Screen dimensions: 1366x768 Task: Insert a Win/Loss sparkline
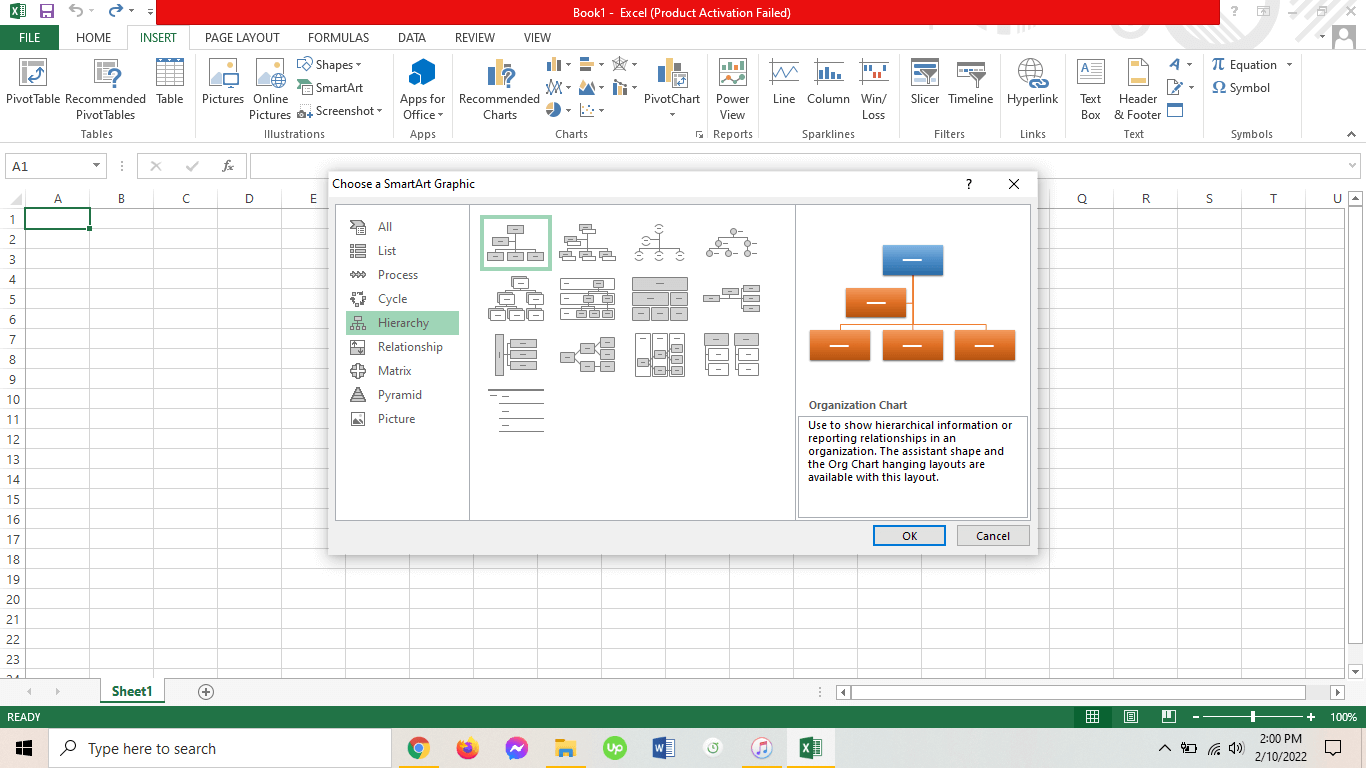(x=874, y=90)
